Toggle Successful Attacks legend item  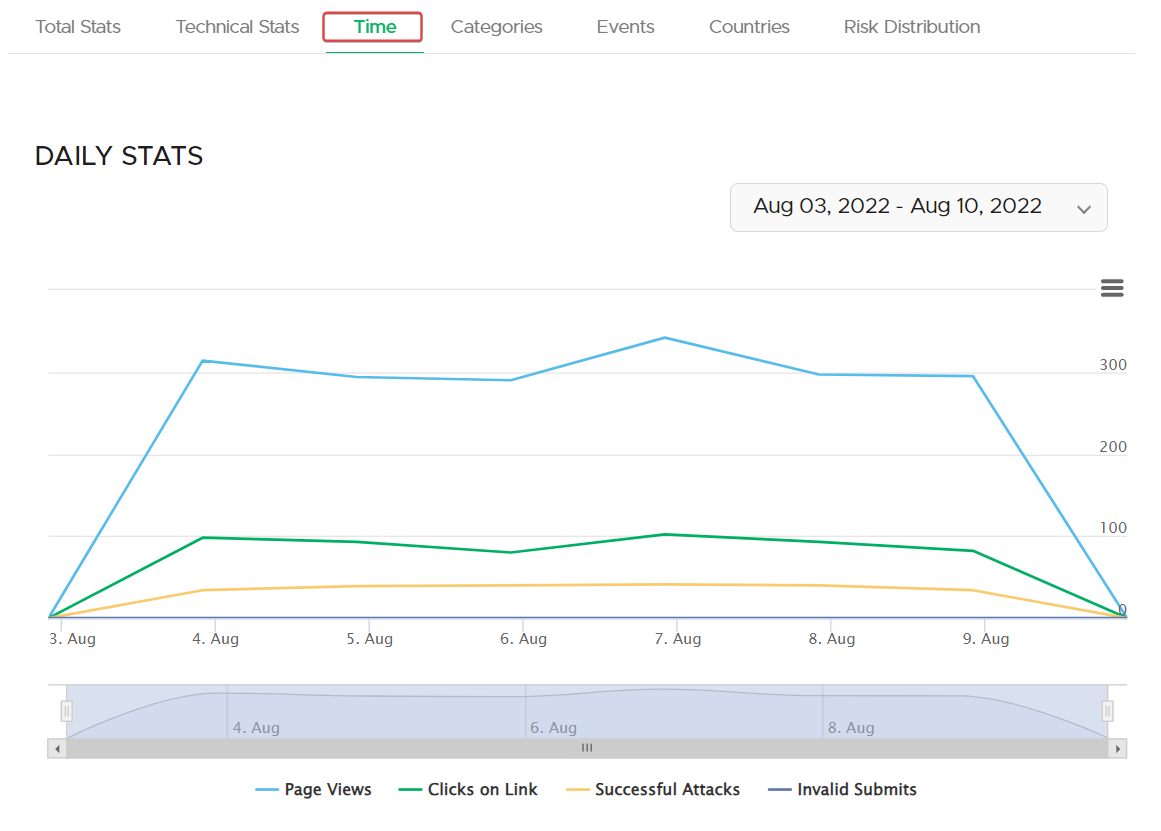click(x=654, y=790)
